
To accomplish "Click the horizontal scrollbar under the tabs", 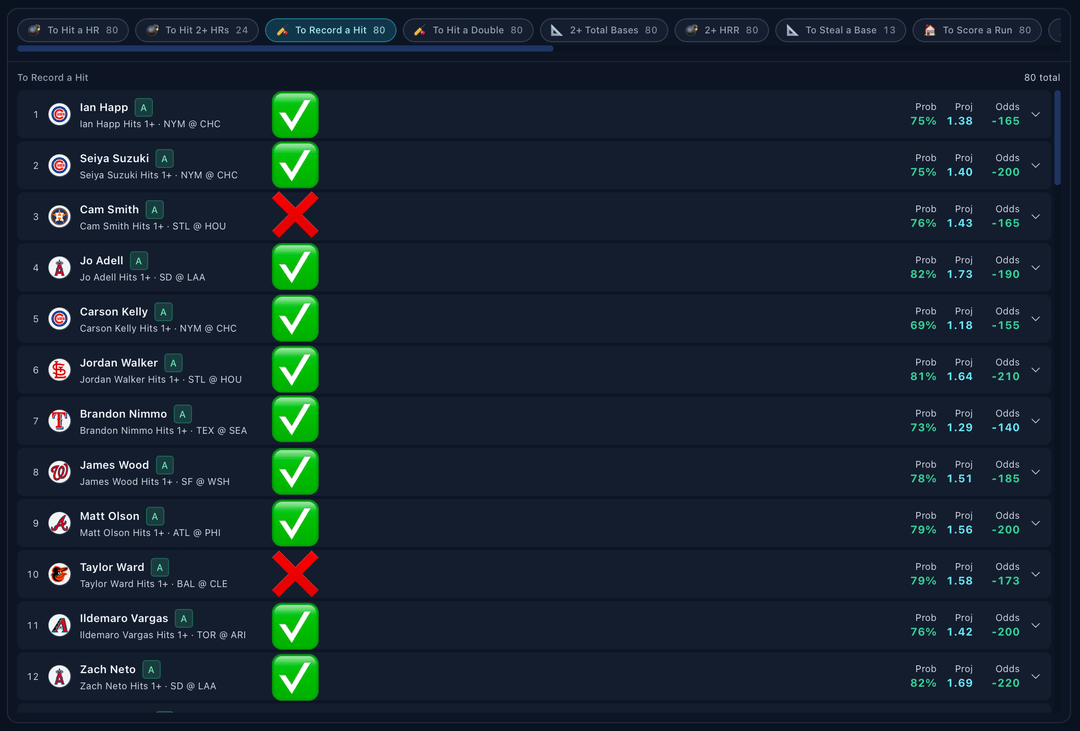I will (285, 48).
